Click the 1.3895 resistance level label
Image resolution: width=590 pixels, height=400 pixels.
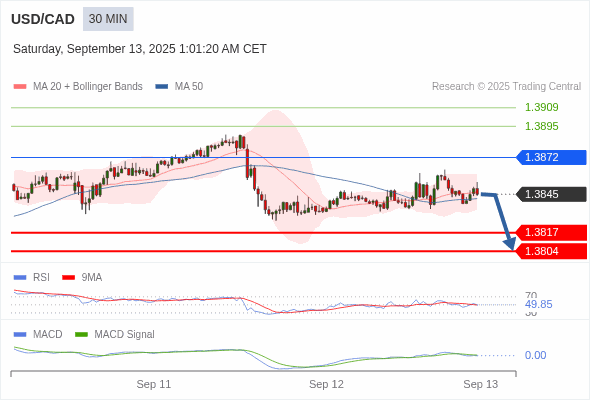point(541,126)
